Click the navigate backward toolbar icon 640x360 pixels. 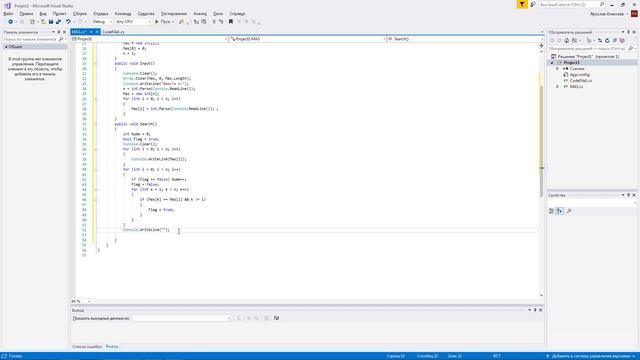pyautogui.click(x=11, y=22)
